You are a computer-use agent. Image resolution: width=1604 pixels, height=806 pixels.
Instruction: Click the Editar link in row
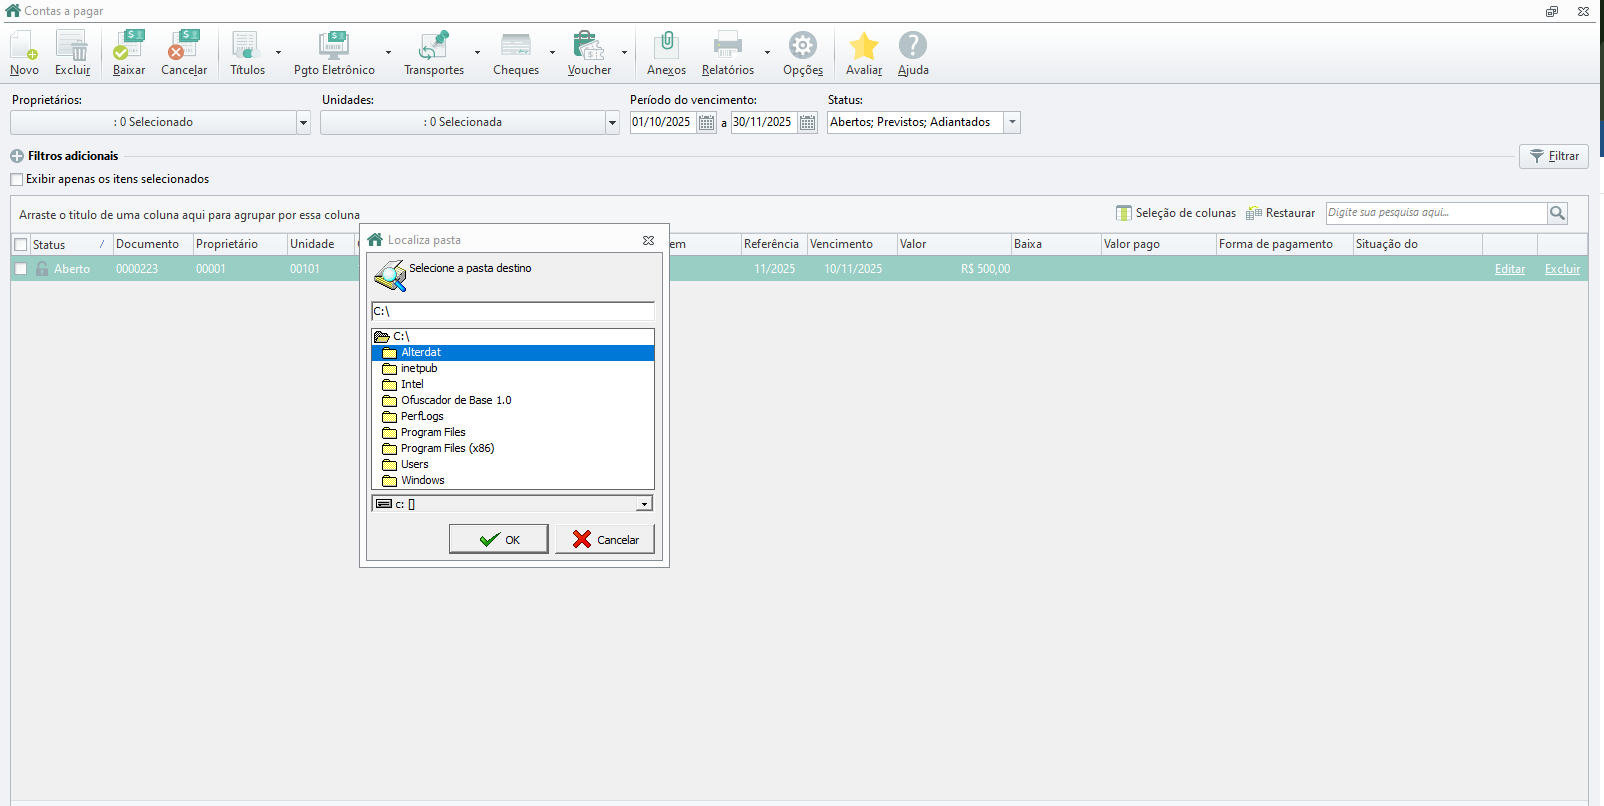[x=1509, y=269]
